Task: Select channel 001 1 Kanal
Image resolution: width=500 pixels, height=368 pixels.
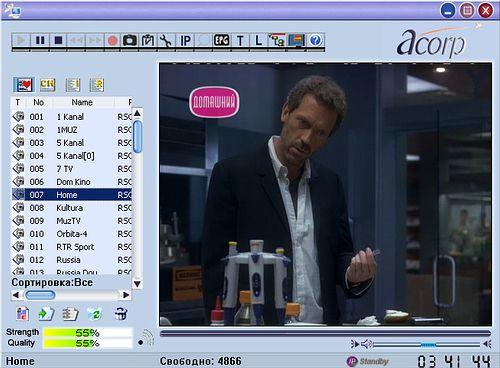Action: pyautogui.click(x=72, y=117)
